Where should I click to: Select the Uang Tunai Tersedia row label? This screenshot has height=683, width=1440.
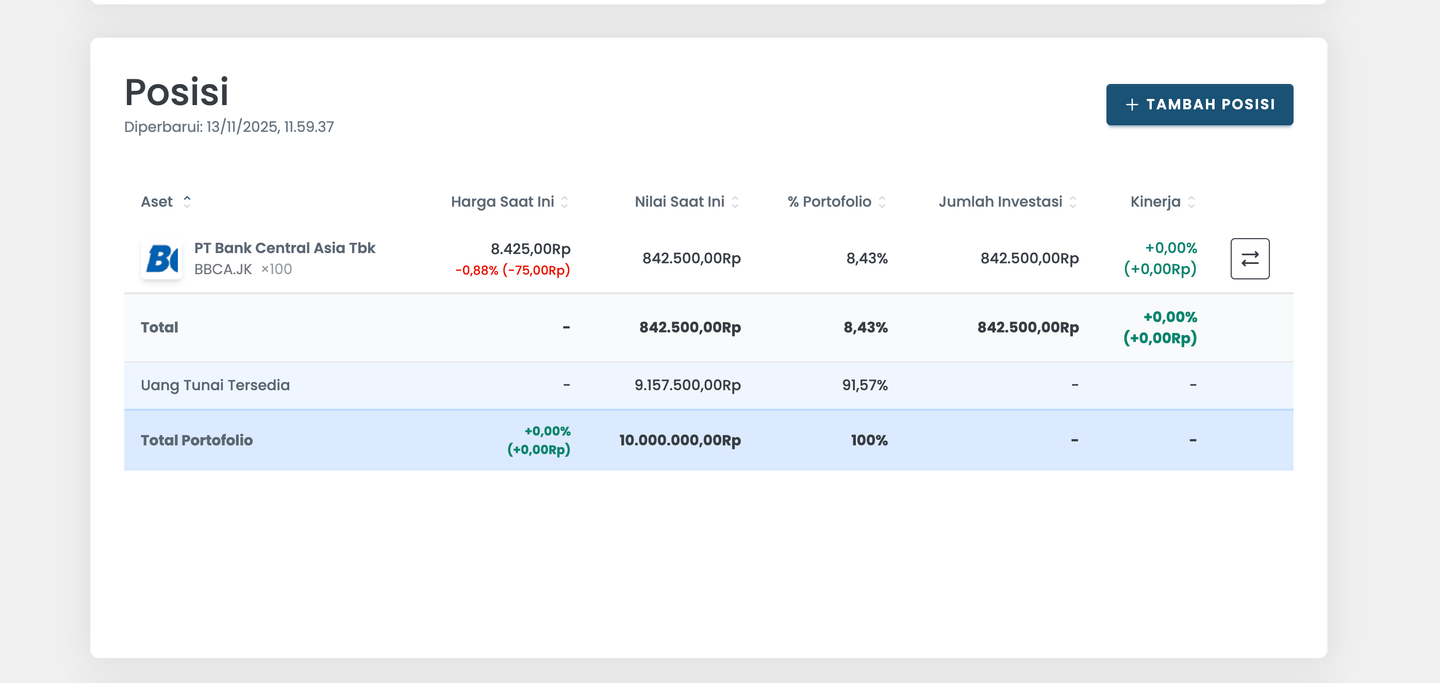pos(215,385)
